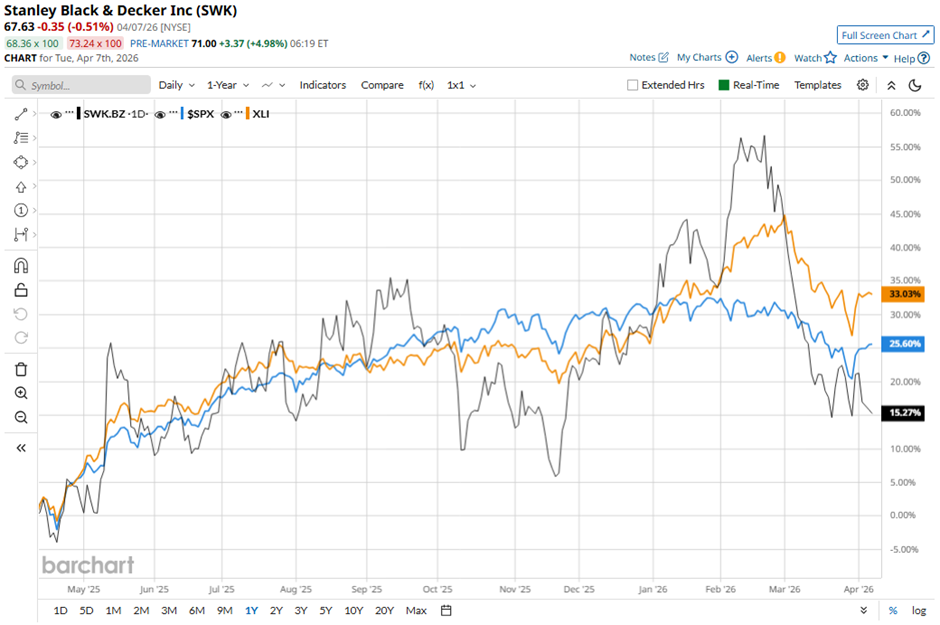Focus the Symbol search field
The width and height of the screenshot is (940, 625).
click(81, 85)
